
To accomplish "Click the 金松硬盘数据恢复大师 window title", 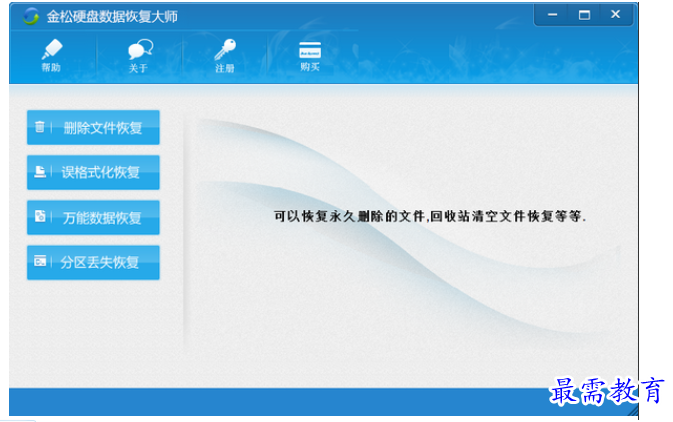I will click(x=112, y=16).
